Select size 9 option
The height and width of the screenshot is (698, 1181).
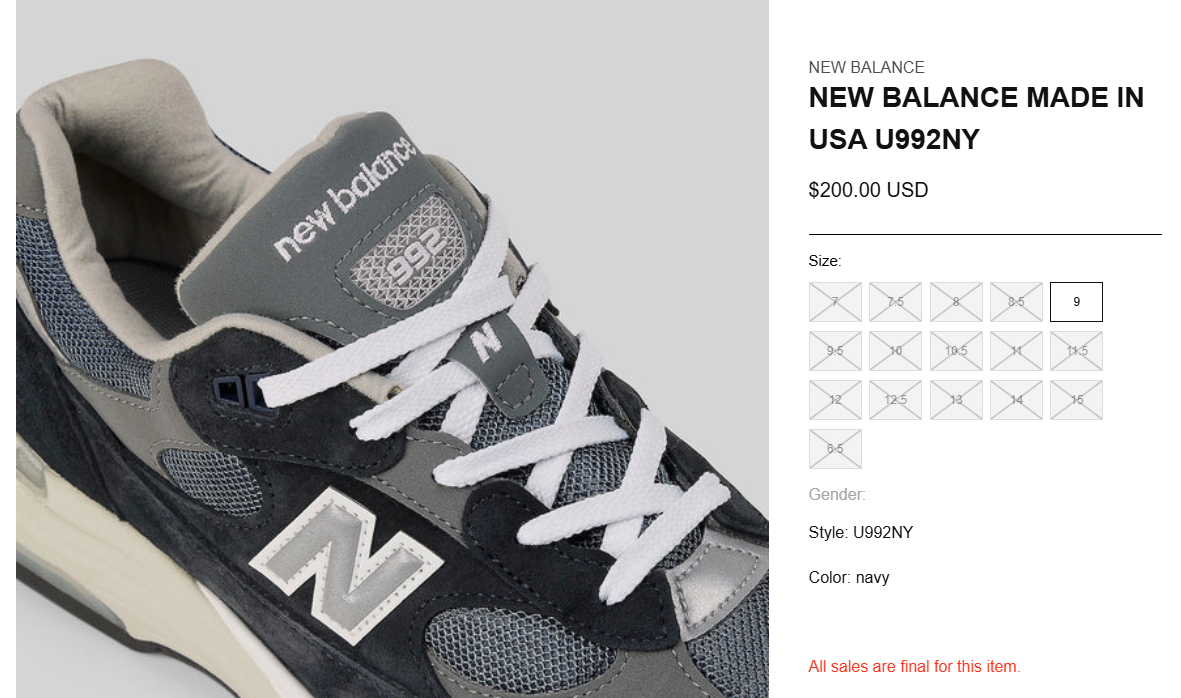(x=1076, y=302)
